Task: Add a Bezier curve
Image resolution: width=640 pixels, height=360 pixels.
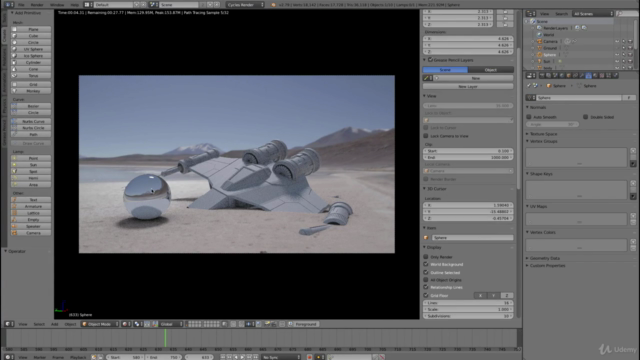Action: click(x=31, y=106)
